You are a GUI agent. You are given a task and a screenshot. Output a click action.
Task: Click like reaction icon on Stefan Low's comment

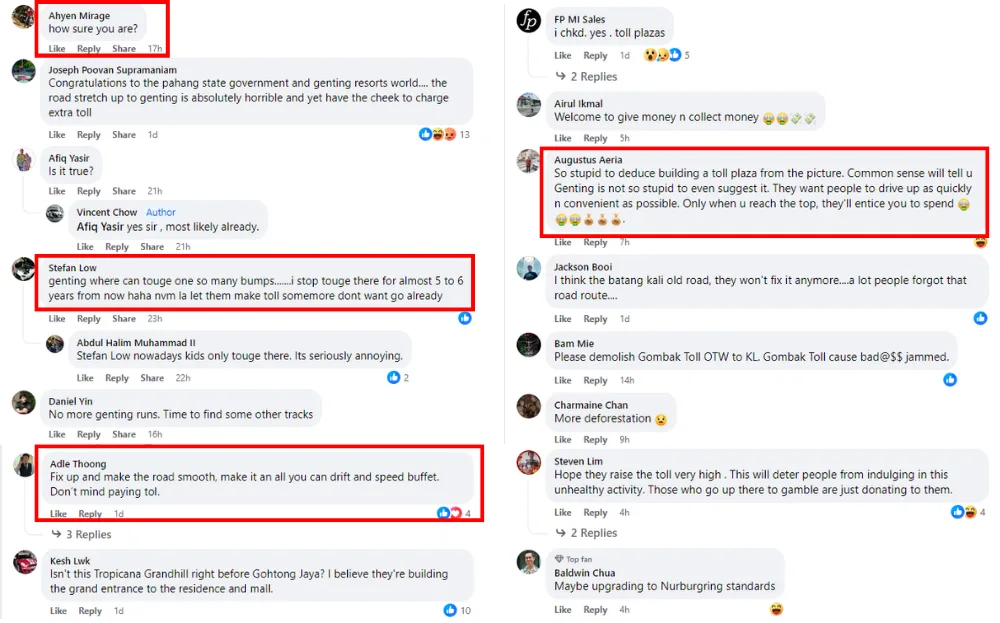(x=465, y=318)
